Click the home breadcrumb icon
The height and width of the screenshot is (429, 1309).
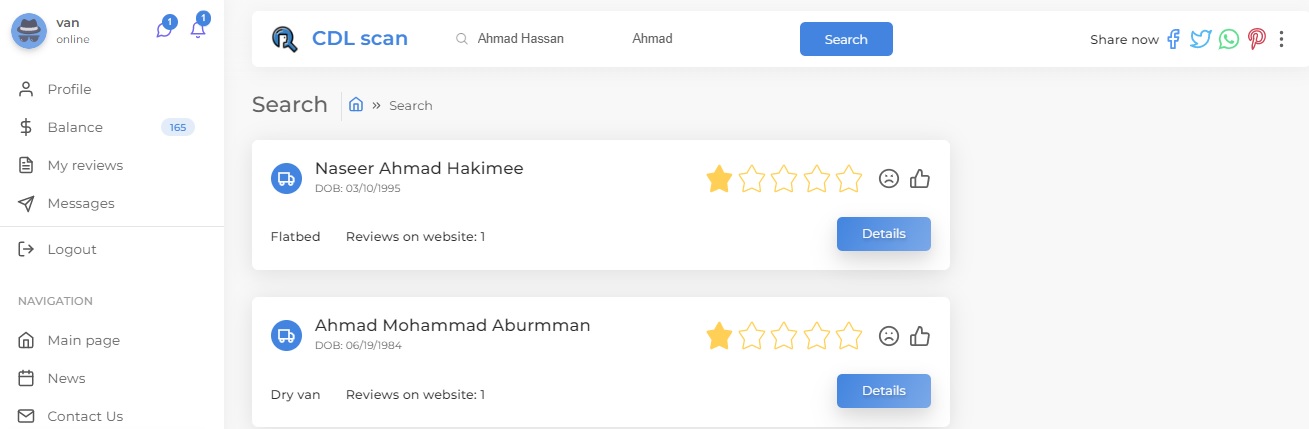point(355,104)
